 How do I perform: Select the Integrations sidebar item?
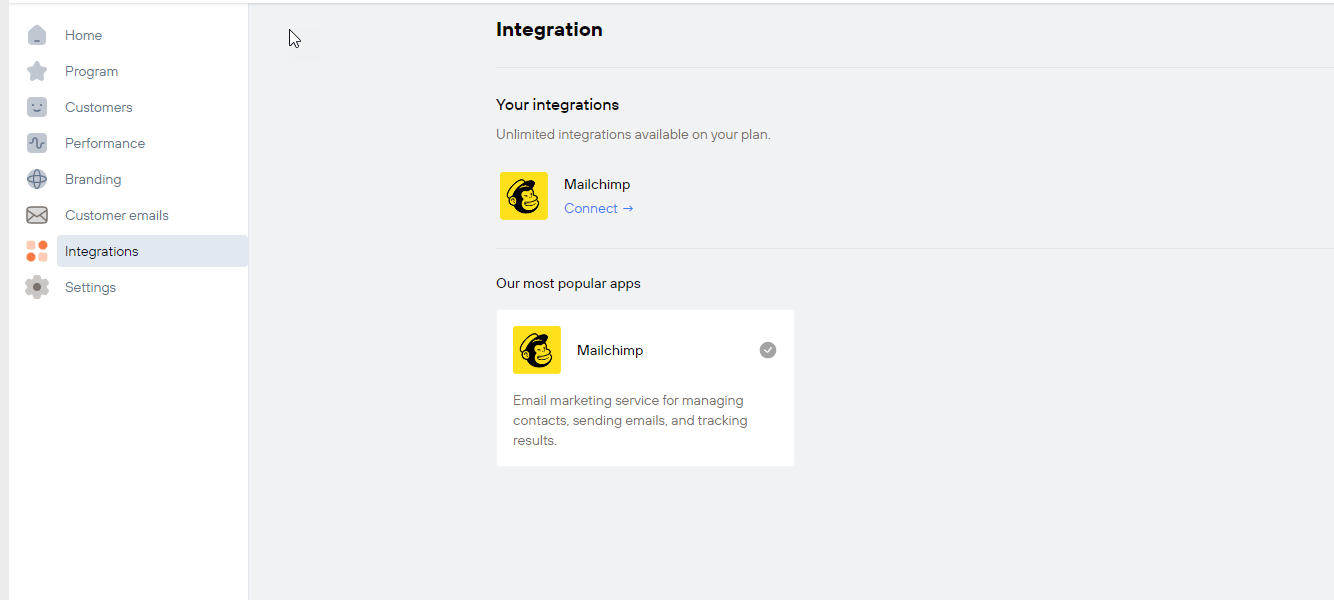pyautogui.click(x=152, y=251)
